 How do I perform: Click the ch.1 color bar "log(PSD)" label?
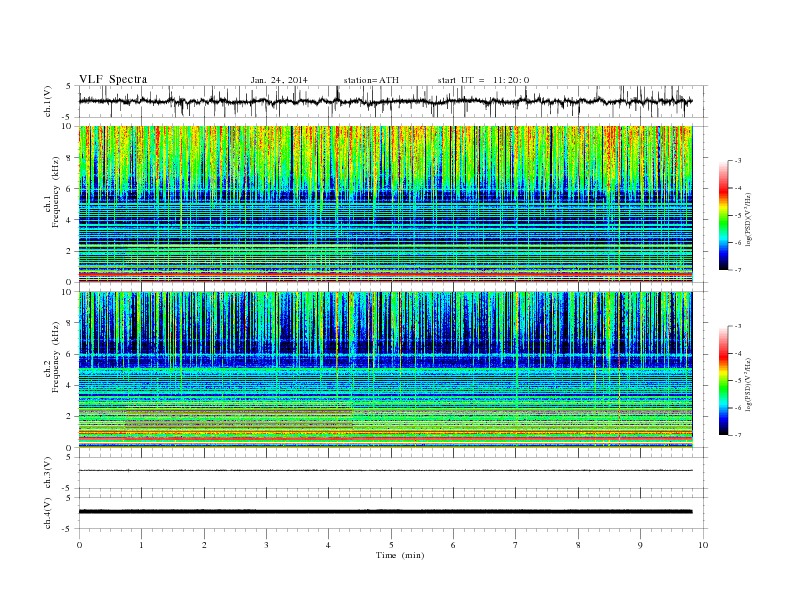[x=749, y=220]
